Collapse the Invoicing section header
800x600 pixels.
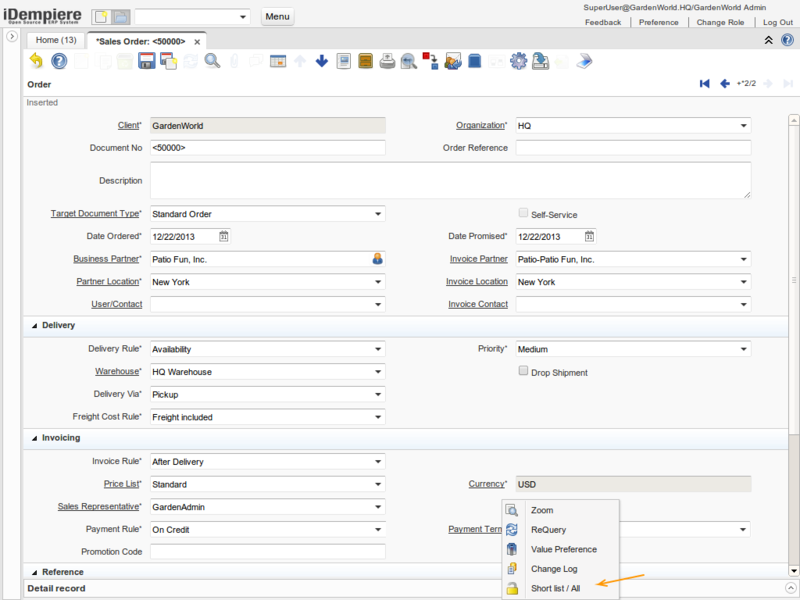(x=36, y=437)
